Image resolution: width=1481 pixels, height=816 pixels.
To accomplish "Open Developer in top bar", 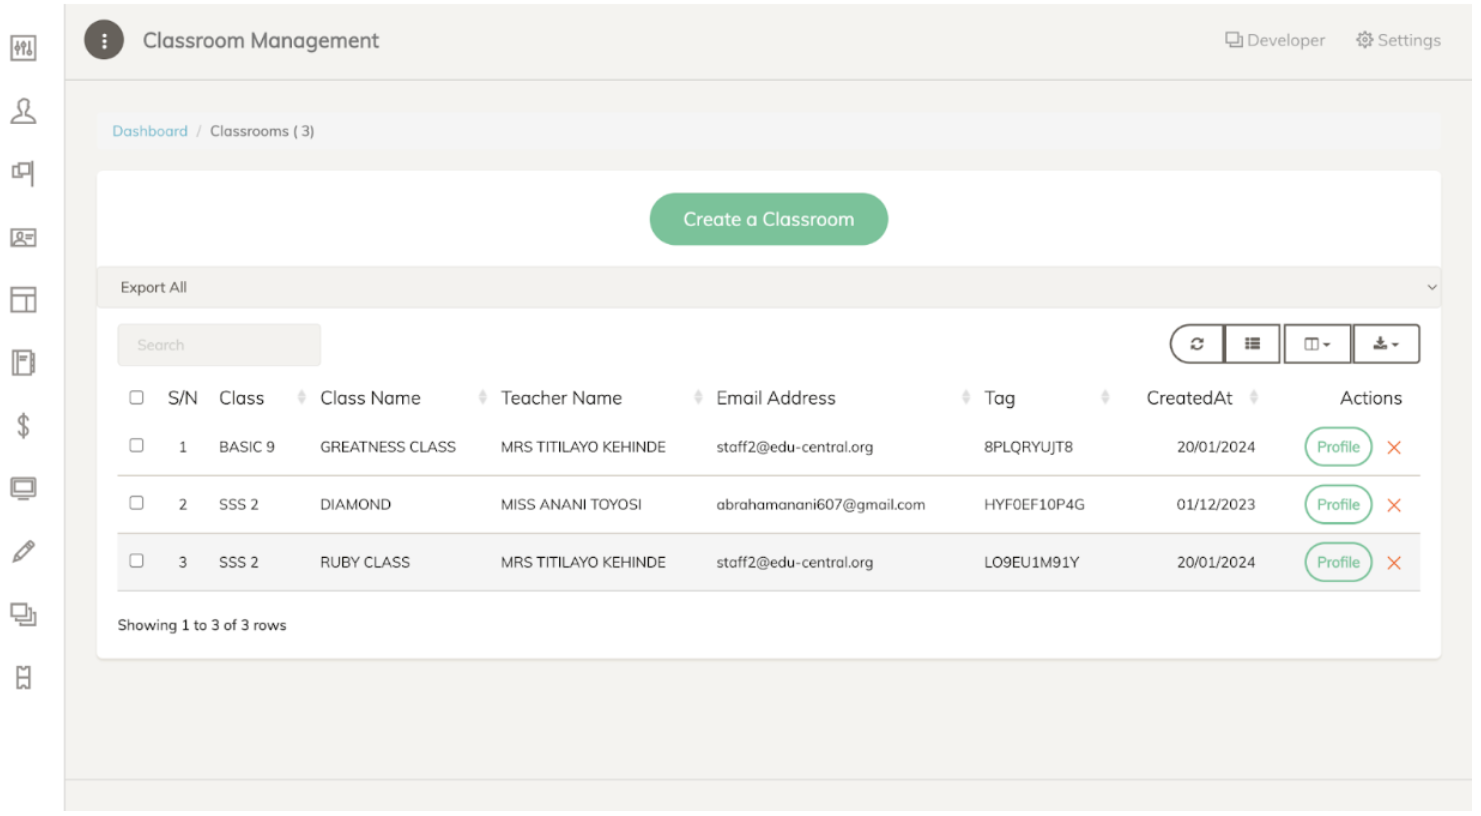I will [1275, 40].
